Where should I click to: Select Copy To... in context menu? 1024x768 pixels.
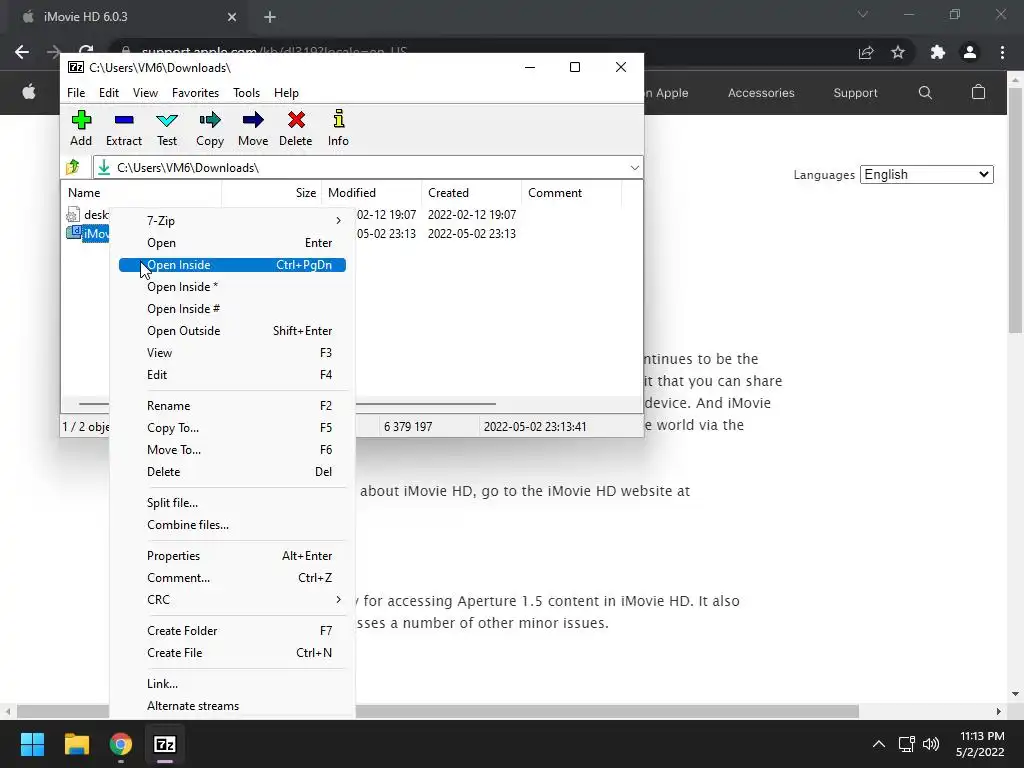tap(232, 428)
